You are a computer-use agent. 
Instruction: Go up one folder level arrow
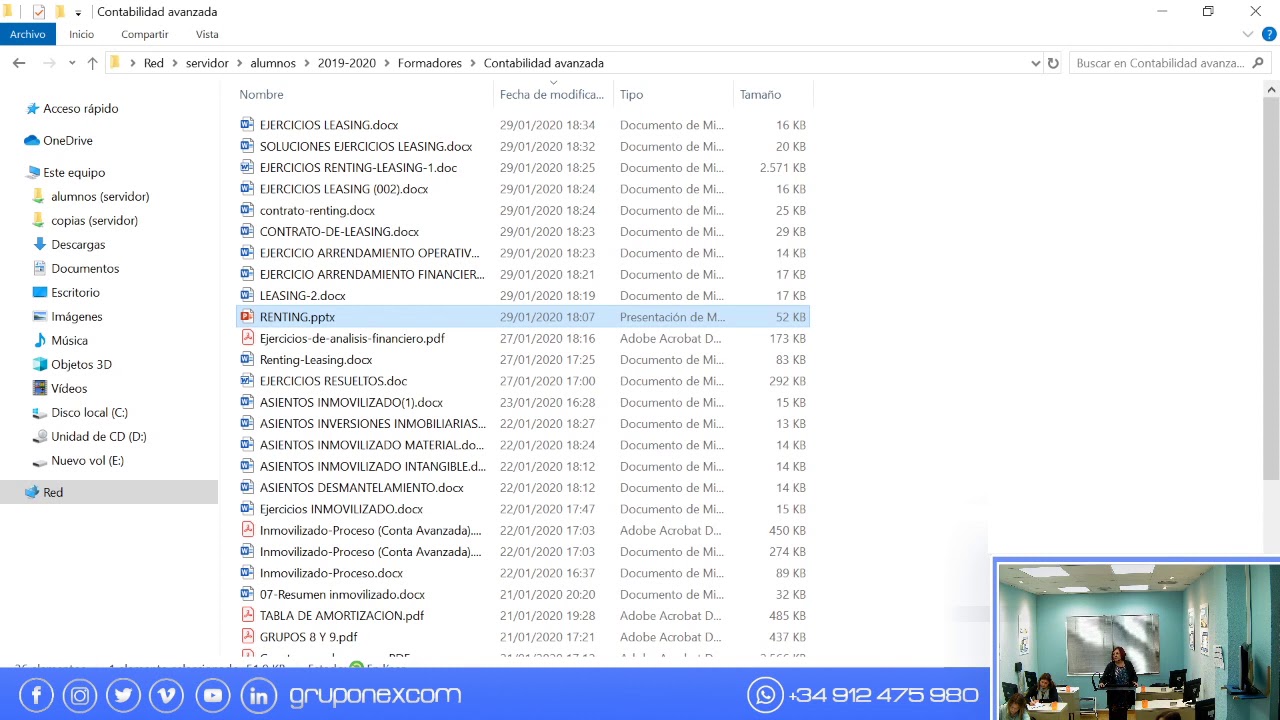[x=92, y=63]
